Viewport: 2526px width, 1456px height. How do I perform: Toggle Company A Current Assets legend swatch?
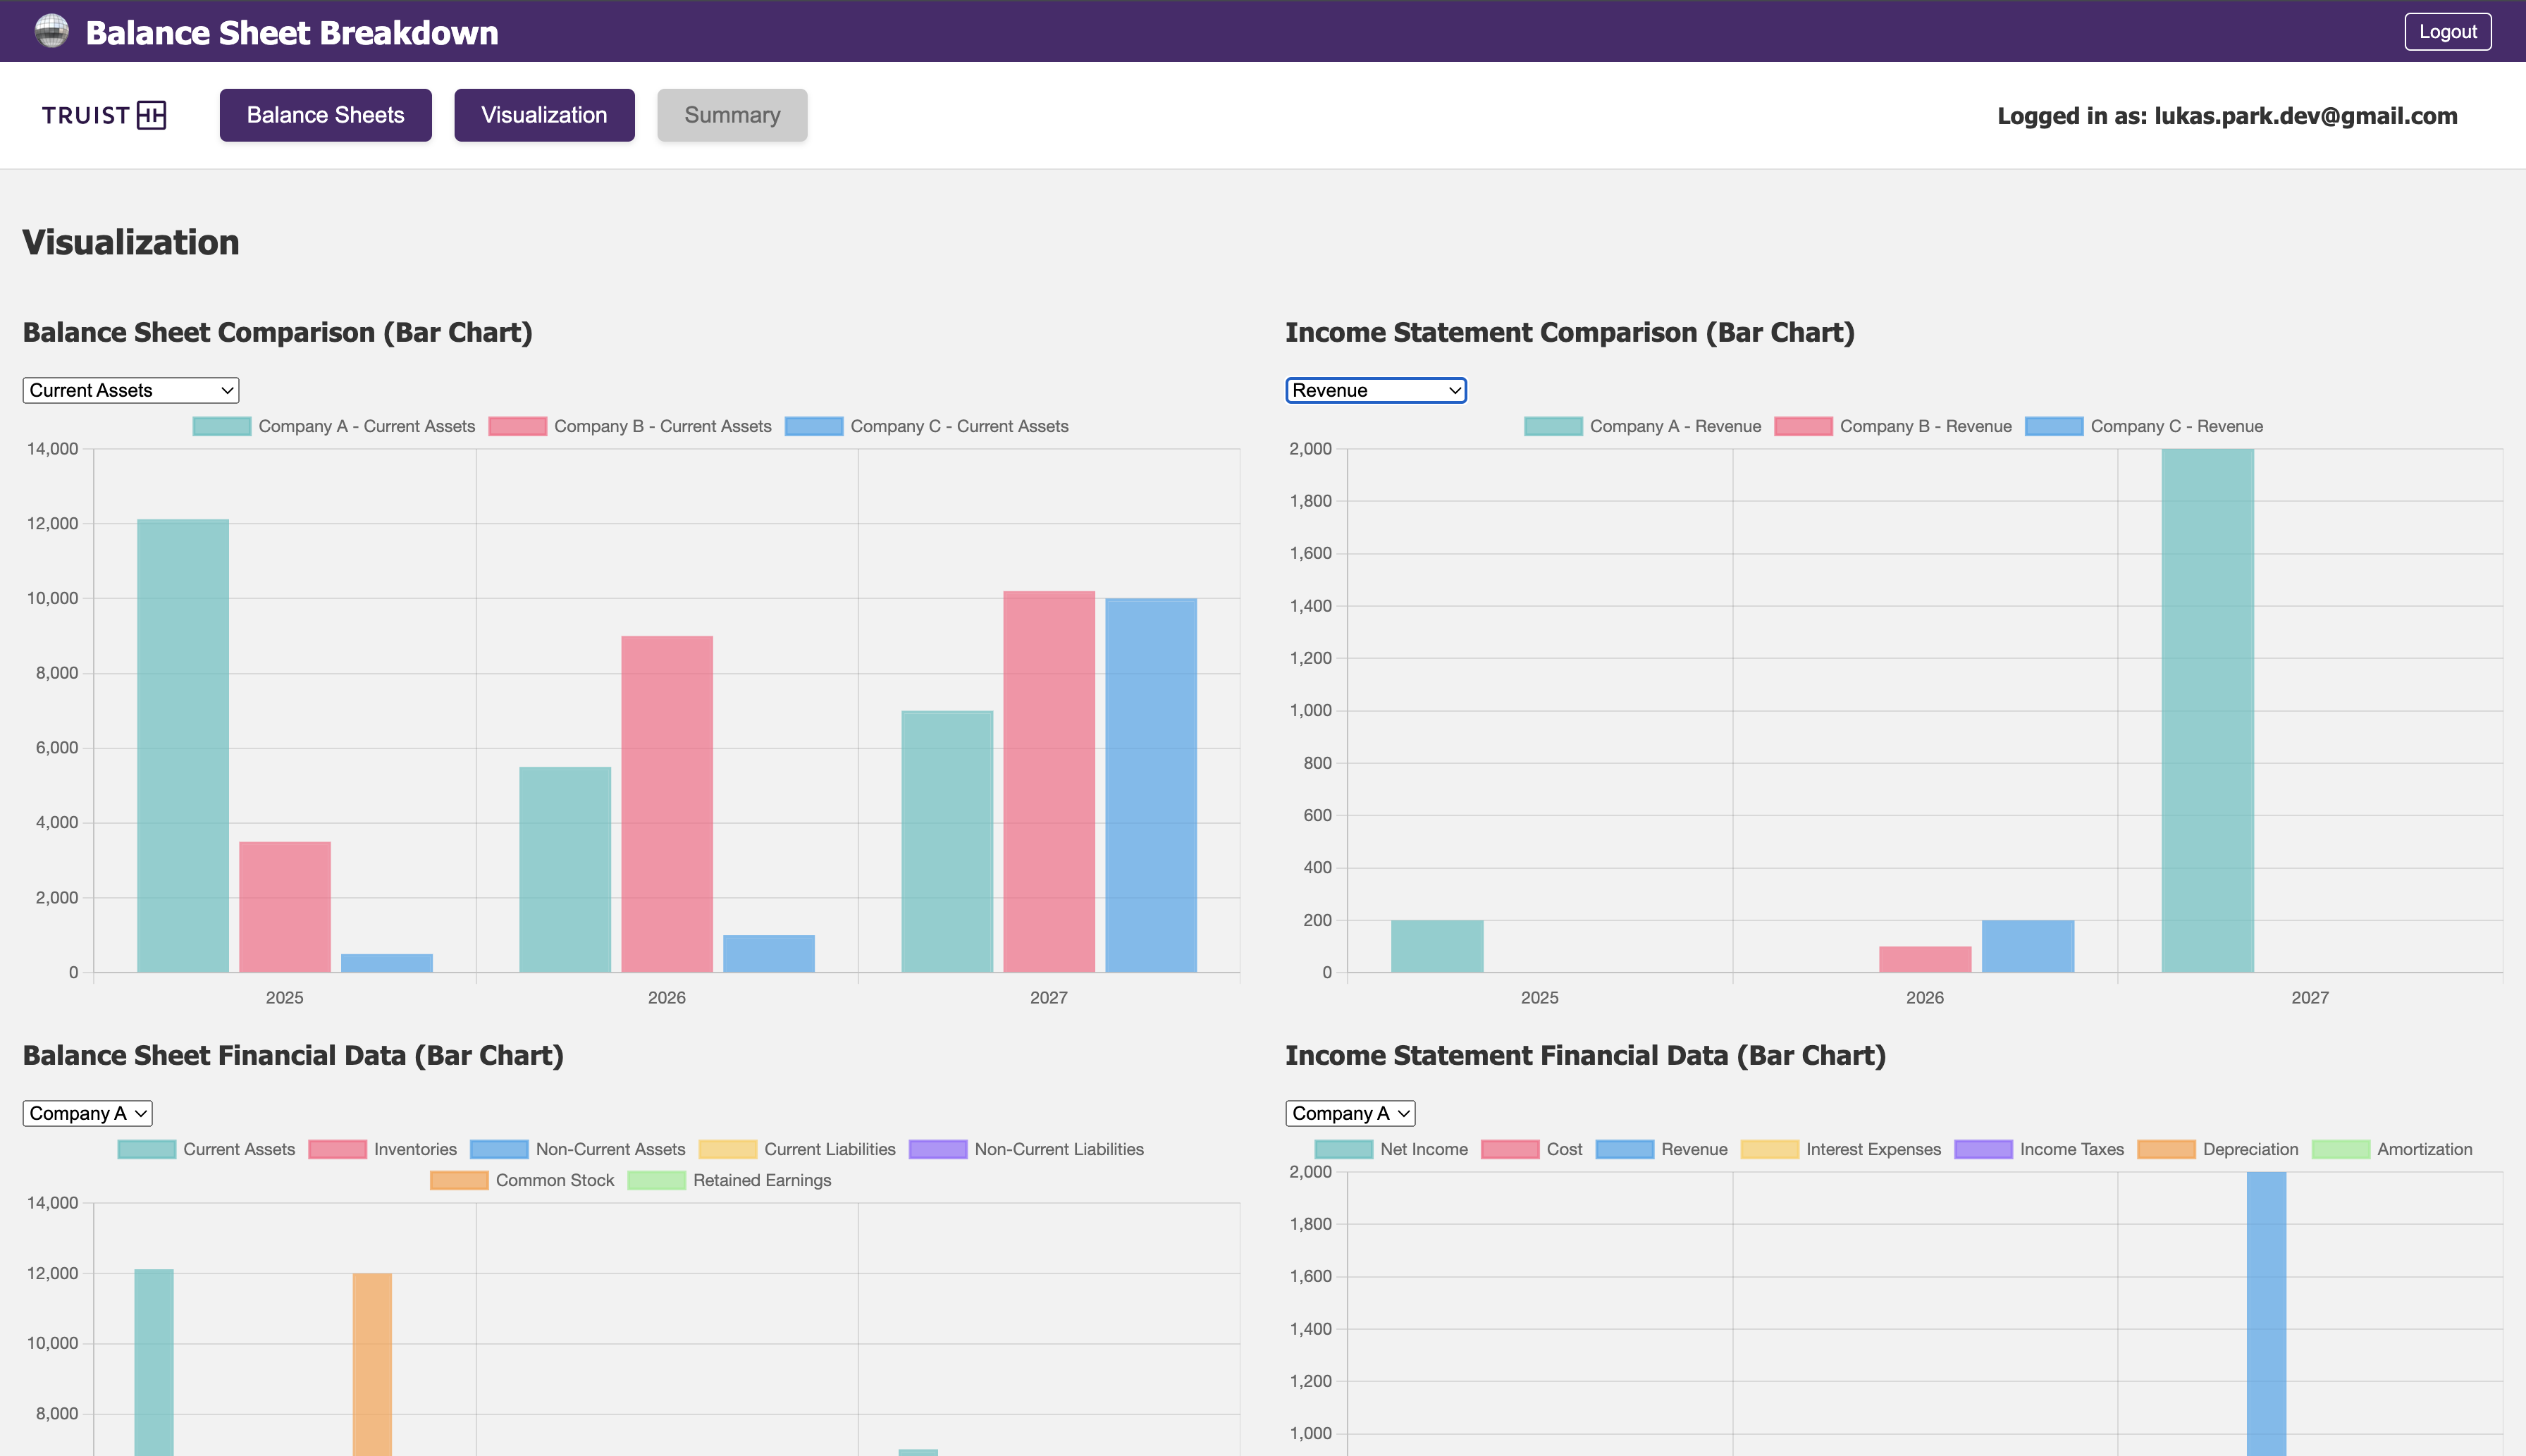[x=221, y=426]
